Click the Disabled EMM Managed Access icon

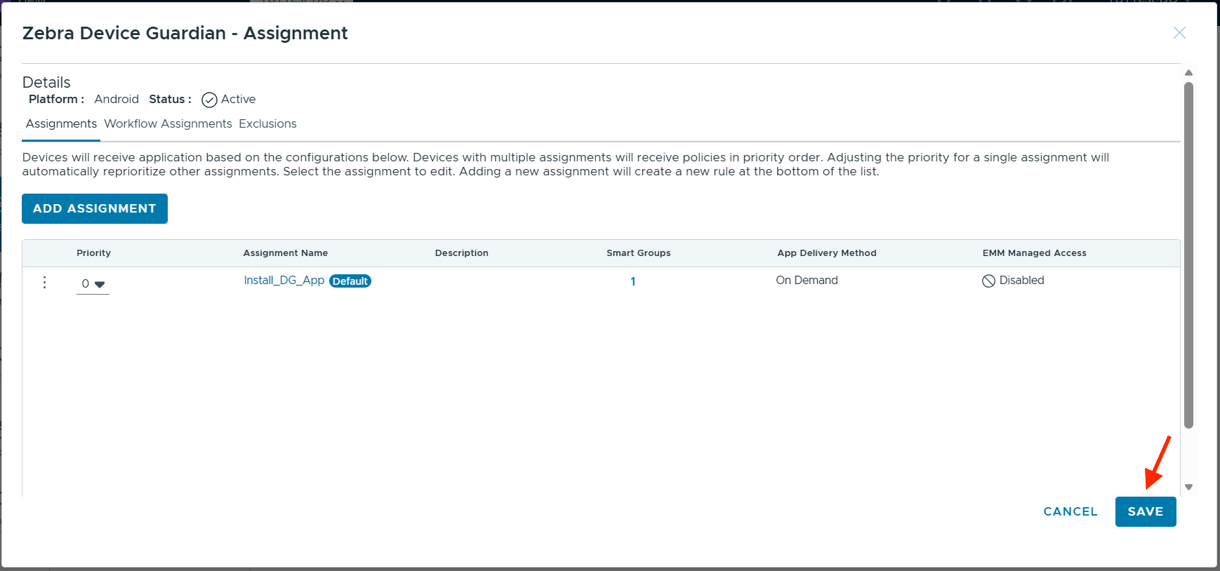[988, 281]
